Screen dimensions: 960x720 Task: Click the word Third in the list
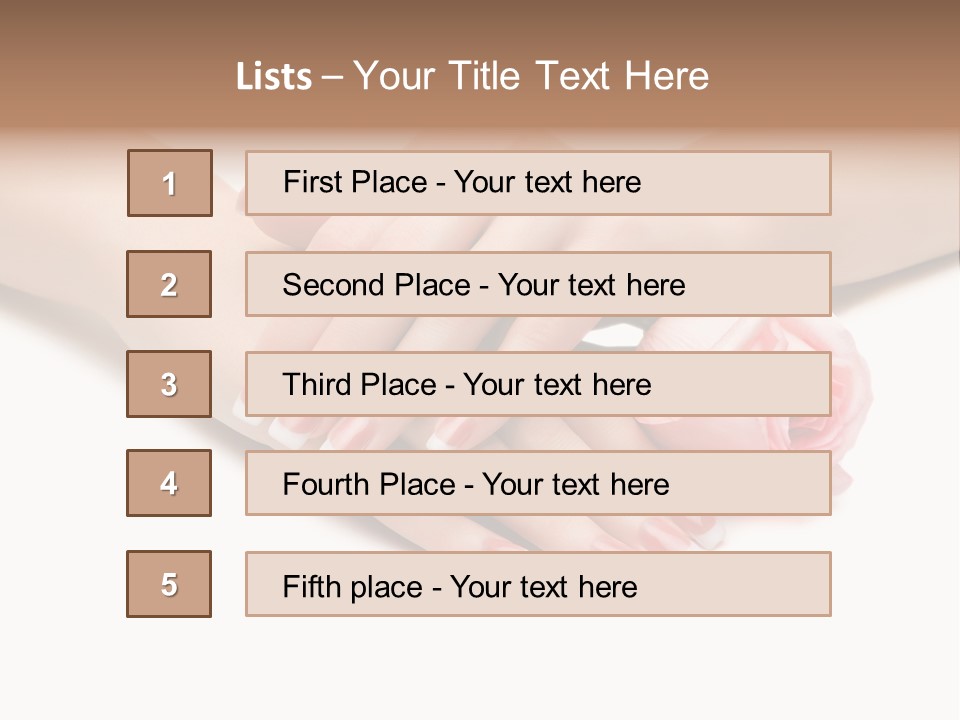coord(317,385)
